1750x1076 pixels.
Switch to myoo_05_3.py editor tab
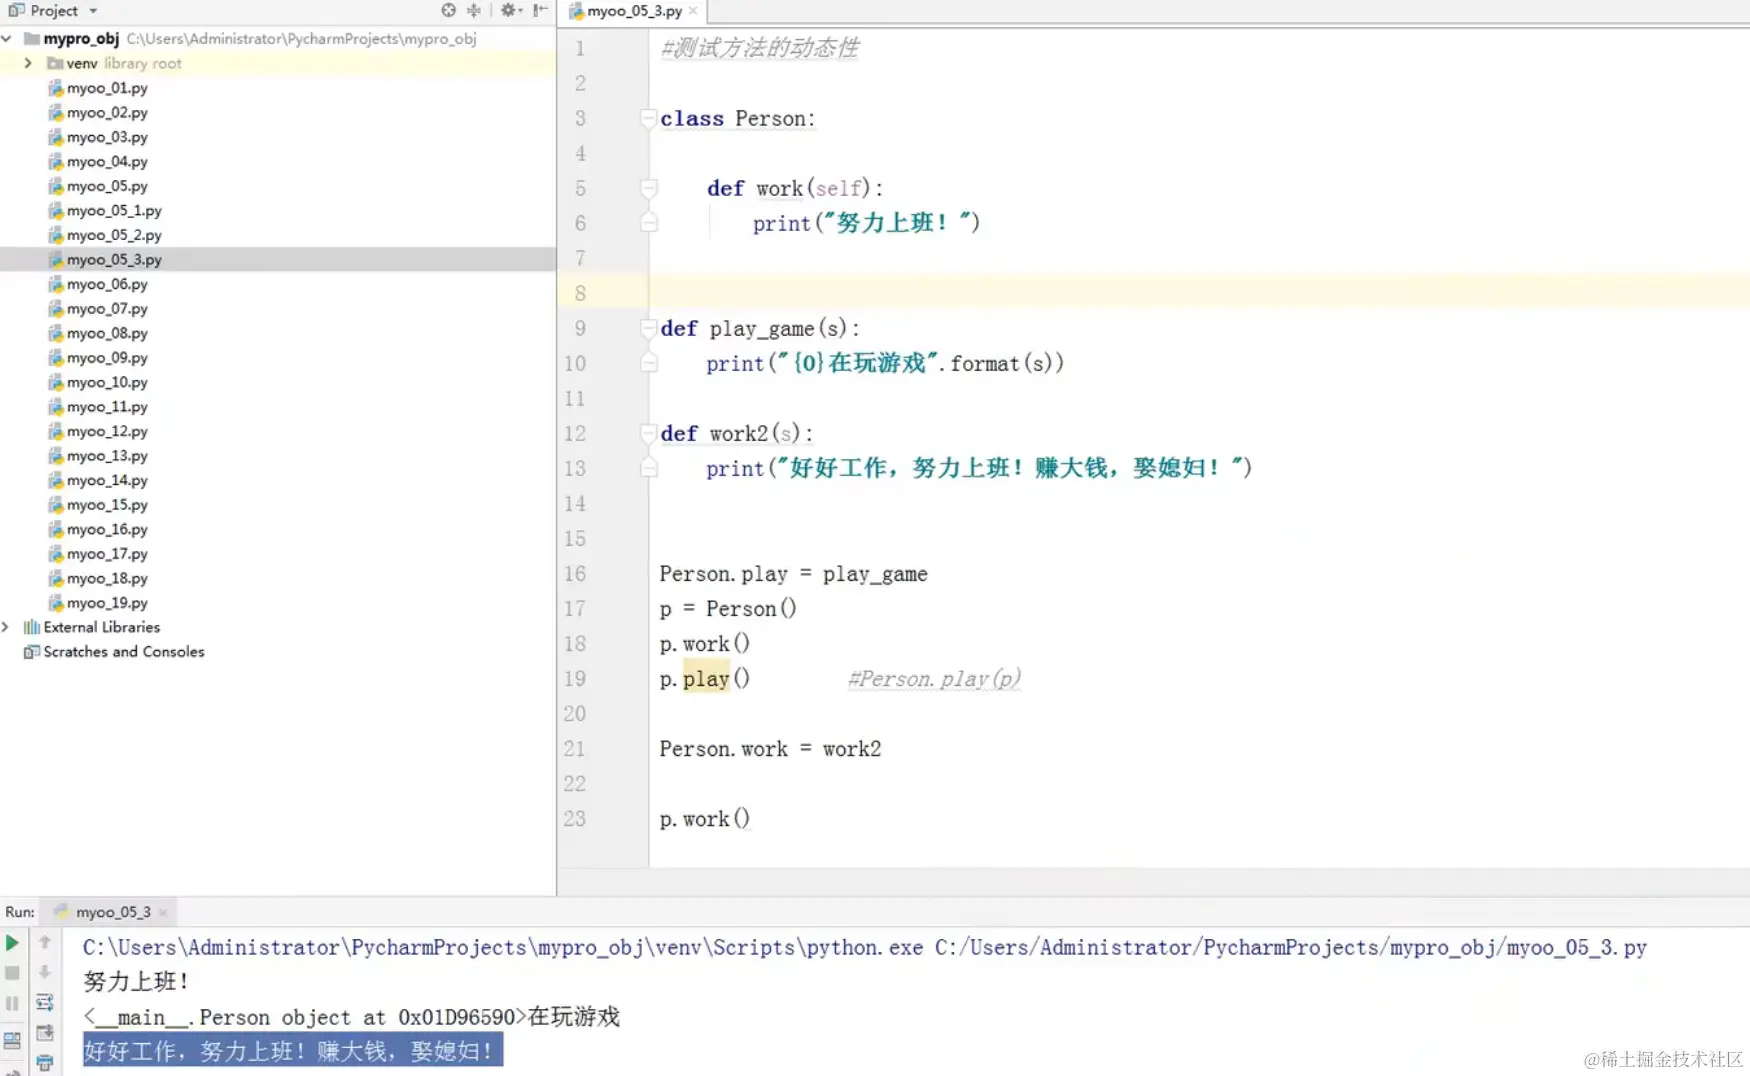(634, 11)
